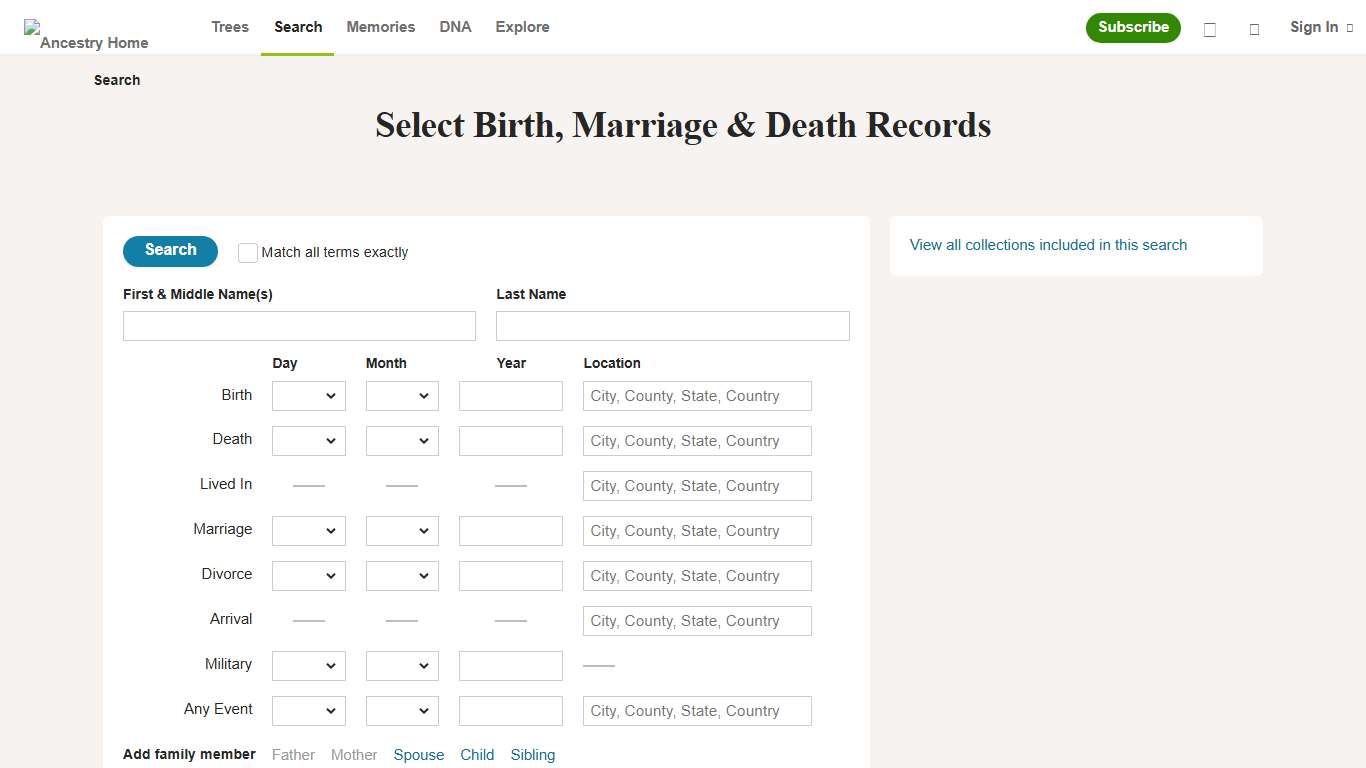Open the Marriage day dropdown

(308, 530)
